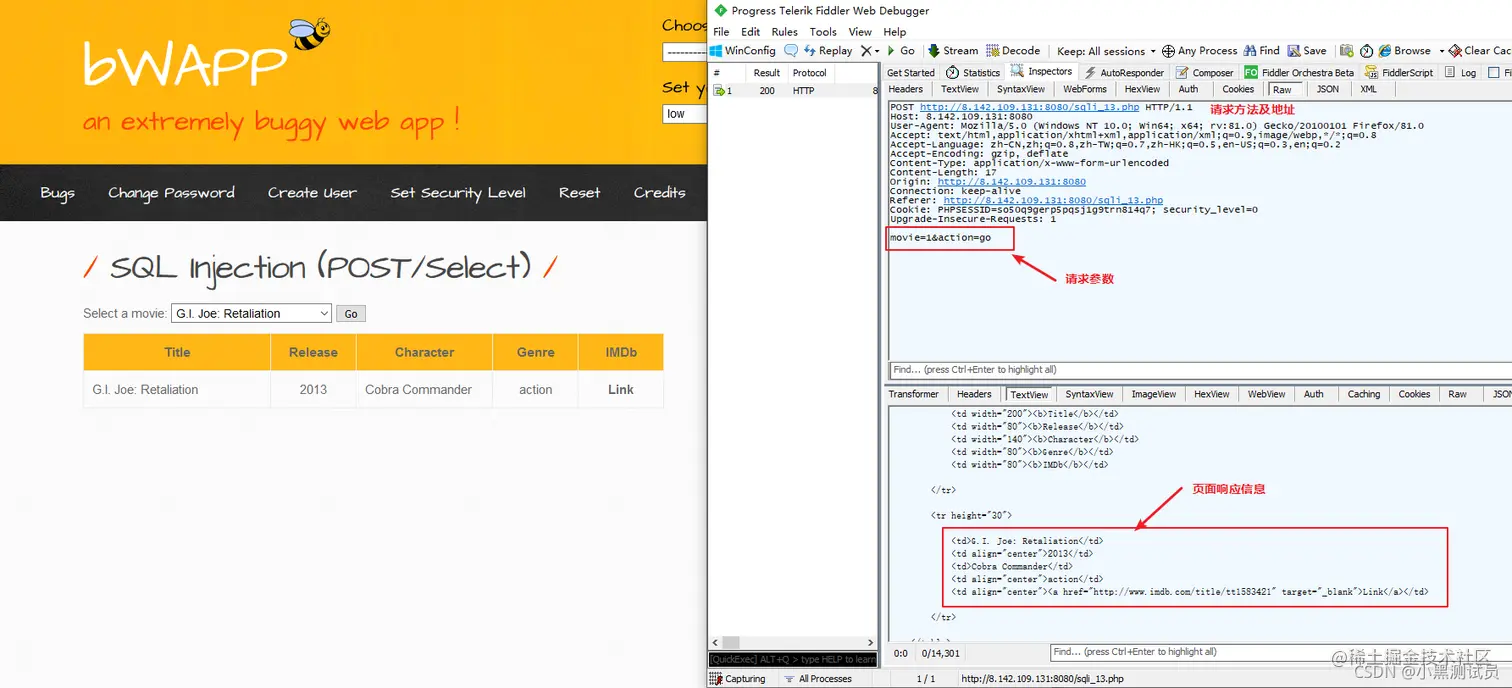Screen dimensions: 1512x688
Task: Click the Referer header URL link
Action: [x=1053, y=200]
